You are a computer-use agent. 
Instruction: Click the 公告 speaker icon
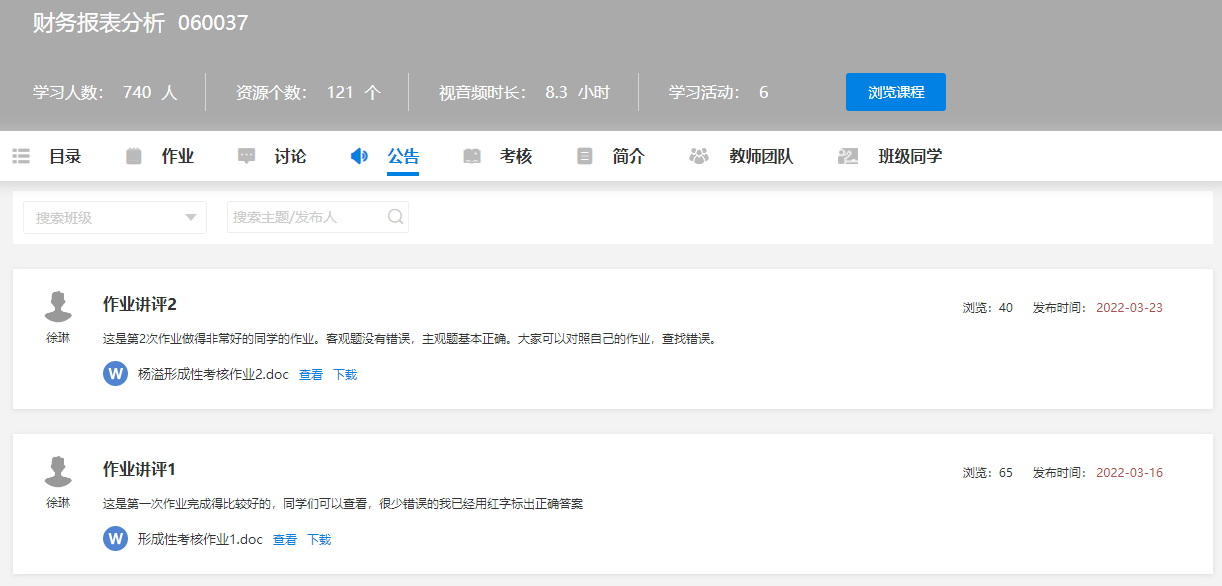359,156
